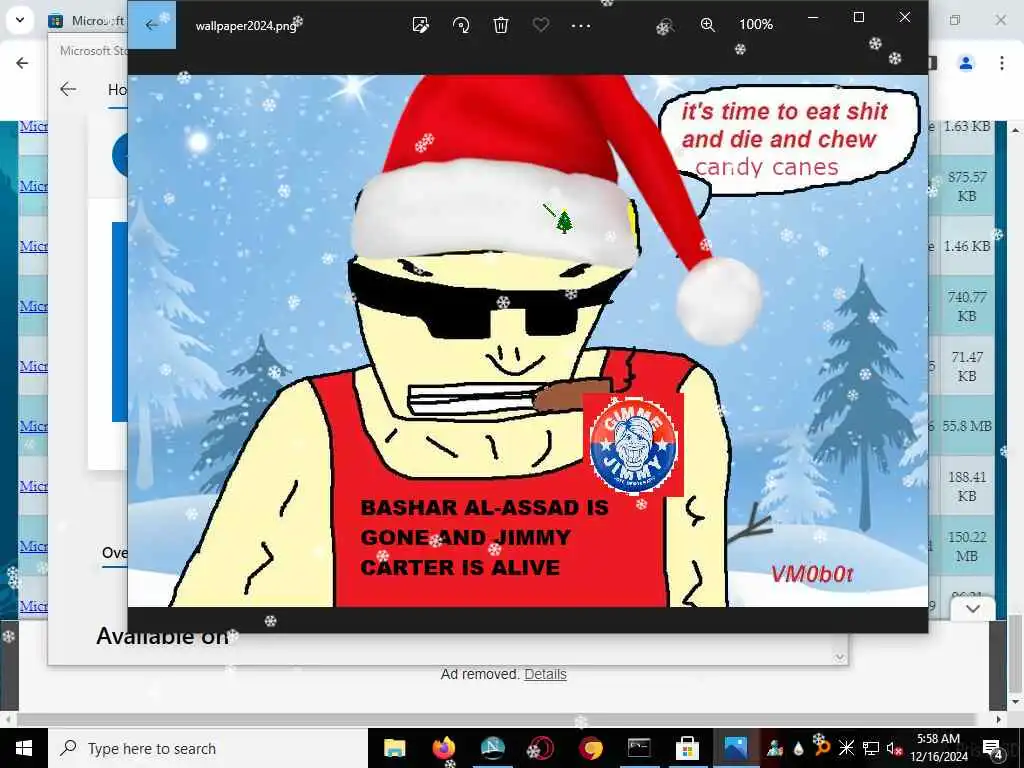Launch Firefox from the taskbar
The image size is (1024, 768).
point(443,748)
